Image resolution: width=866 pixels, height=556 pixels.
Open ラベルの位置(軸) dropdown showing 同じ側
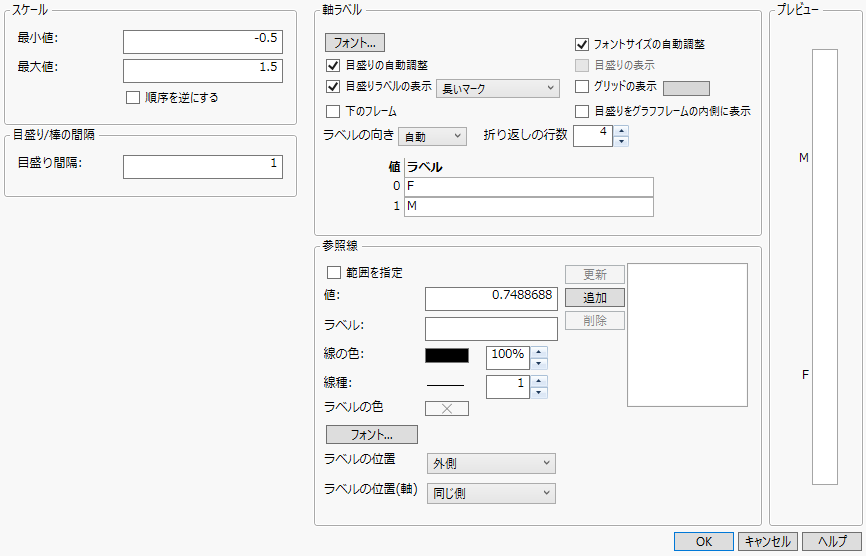[x=491, y=493]
